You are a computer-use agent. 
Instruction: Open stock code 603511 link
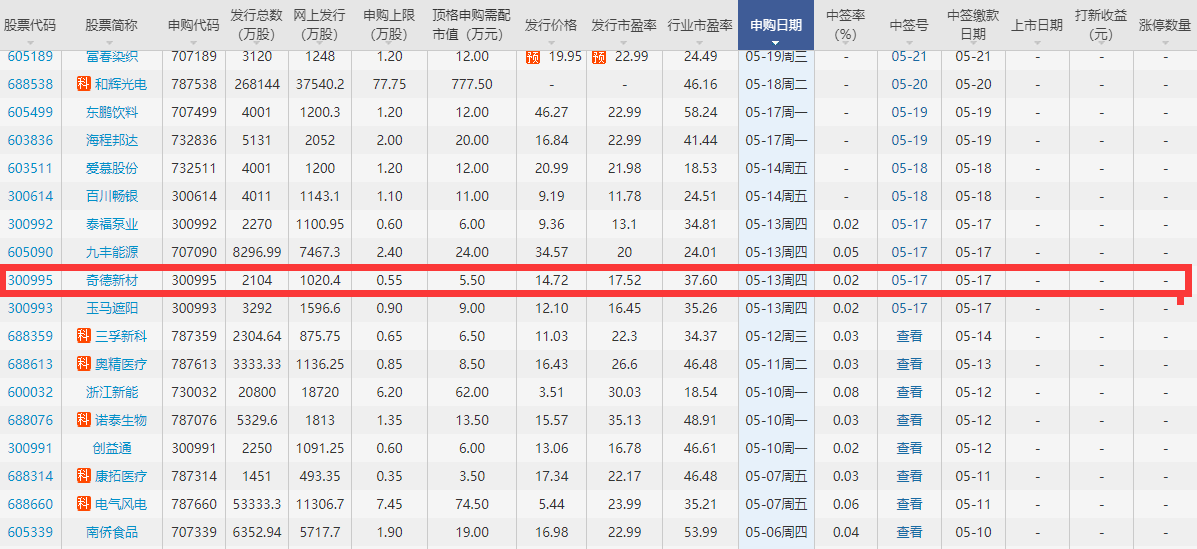(x=30, y=168)
